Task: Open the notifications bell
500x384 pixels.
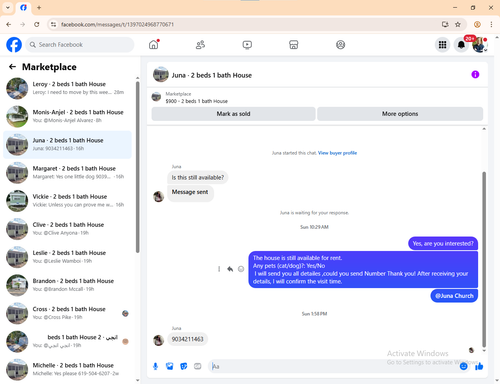Action: (461, 45)
